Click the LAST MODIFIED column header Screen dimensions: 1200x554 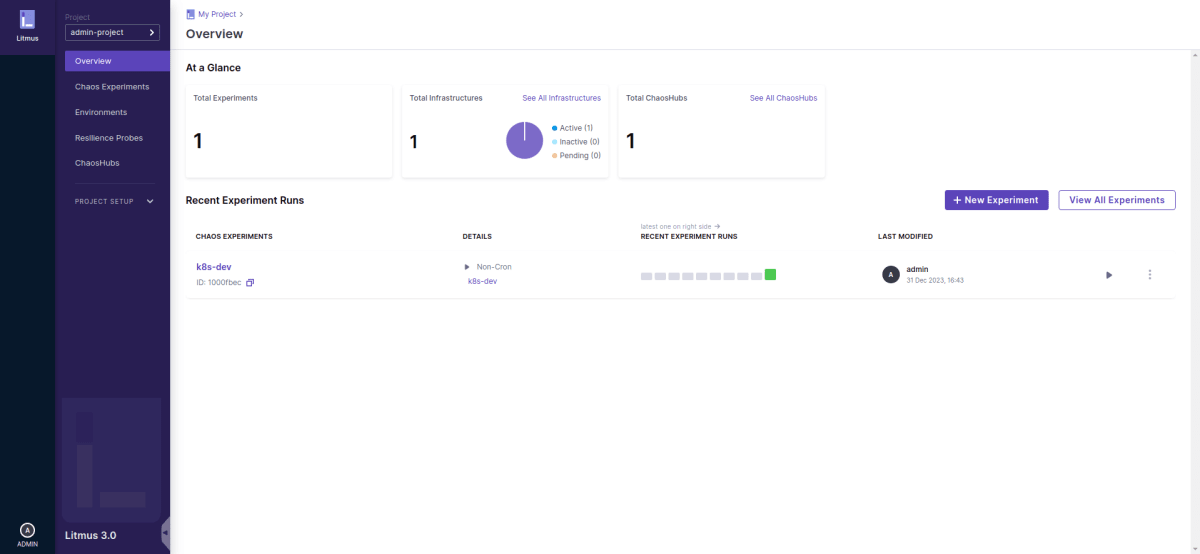[905, 237]
